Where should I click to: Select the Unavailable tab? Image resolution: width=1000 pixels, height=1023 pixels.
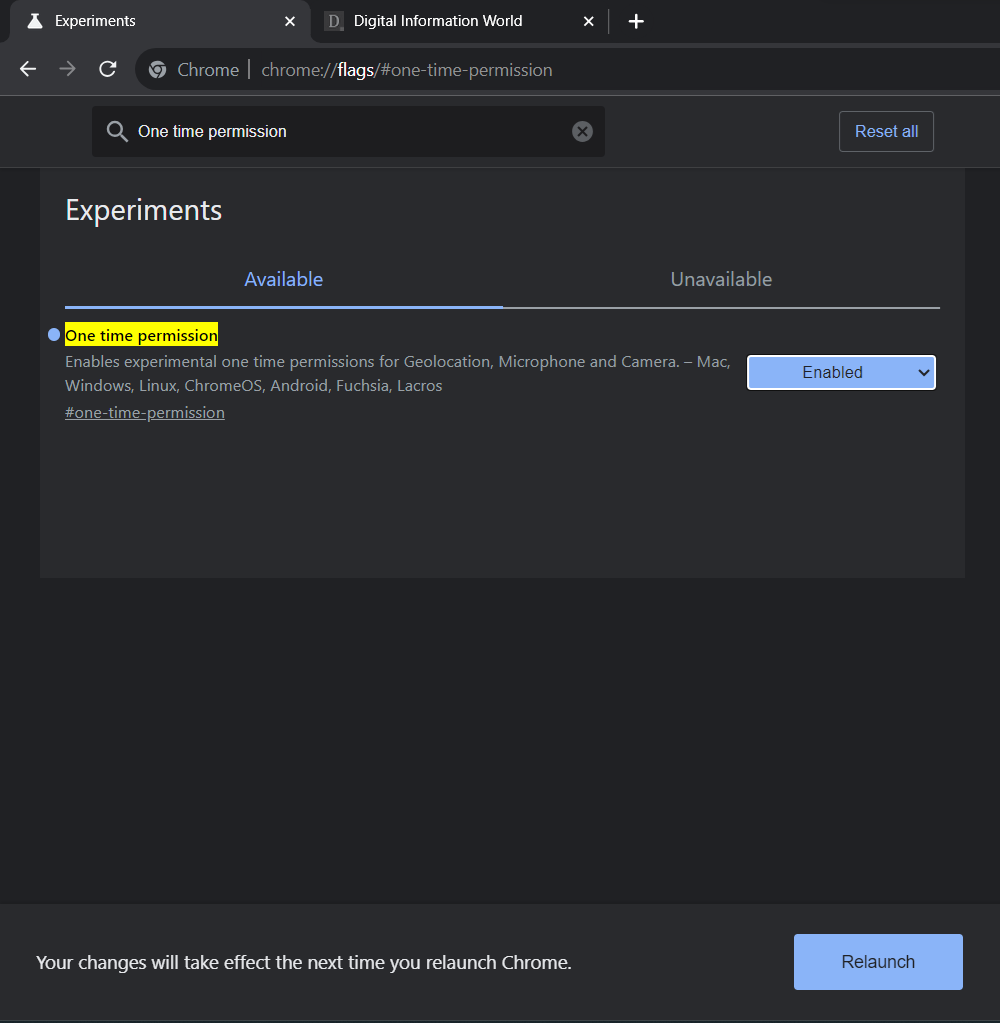721,280
